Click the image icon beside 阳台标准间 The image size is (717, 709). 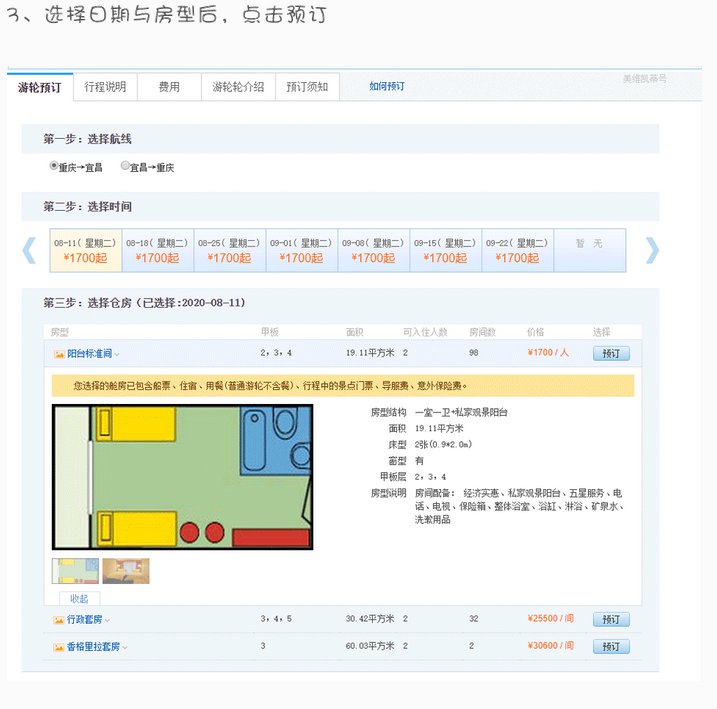[x=59, y=353]
